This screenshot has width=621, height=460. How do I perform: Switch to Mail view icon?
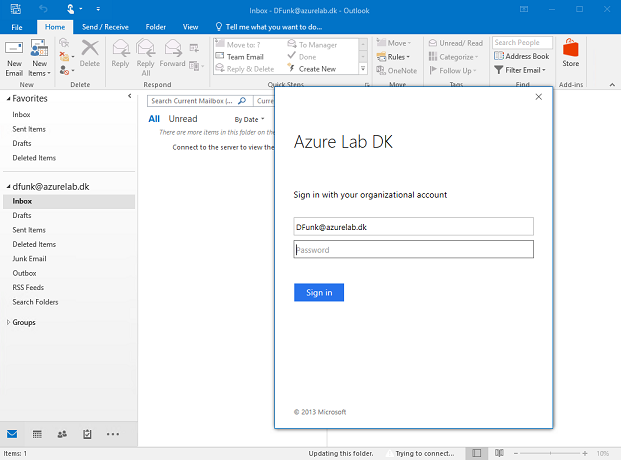(12, 434)
